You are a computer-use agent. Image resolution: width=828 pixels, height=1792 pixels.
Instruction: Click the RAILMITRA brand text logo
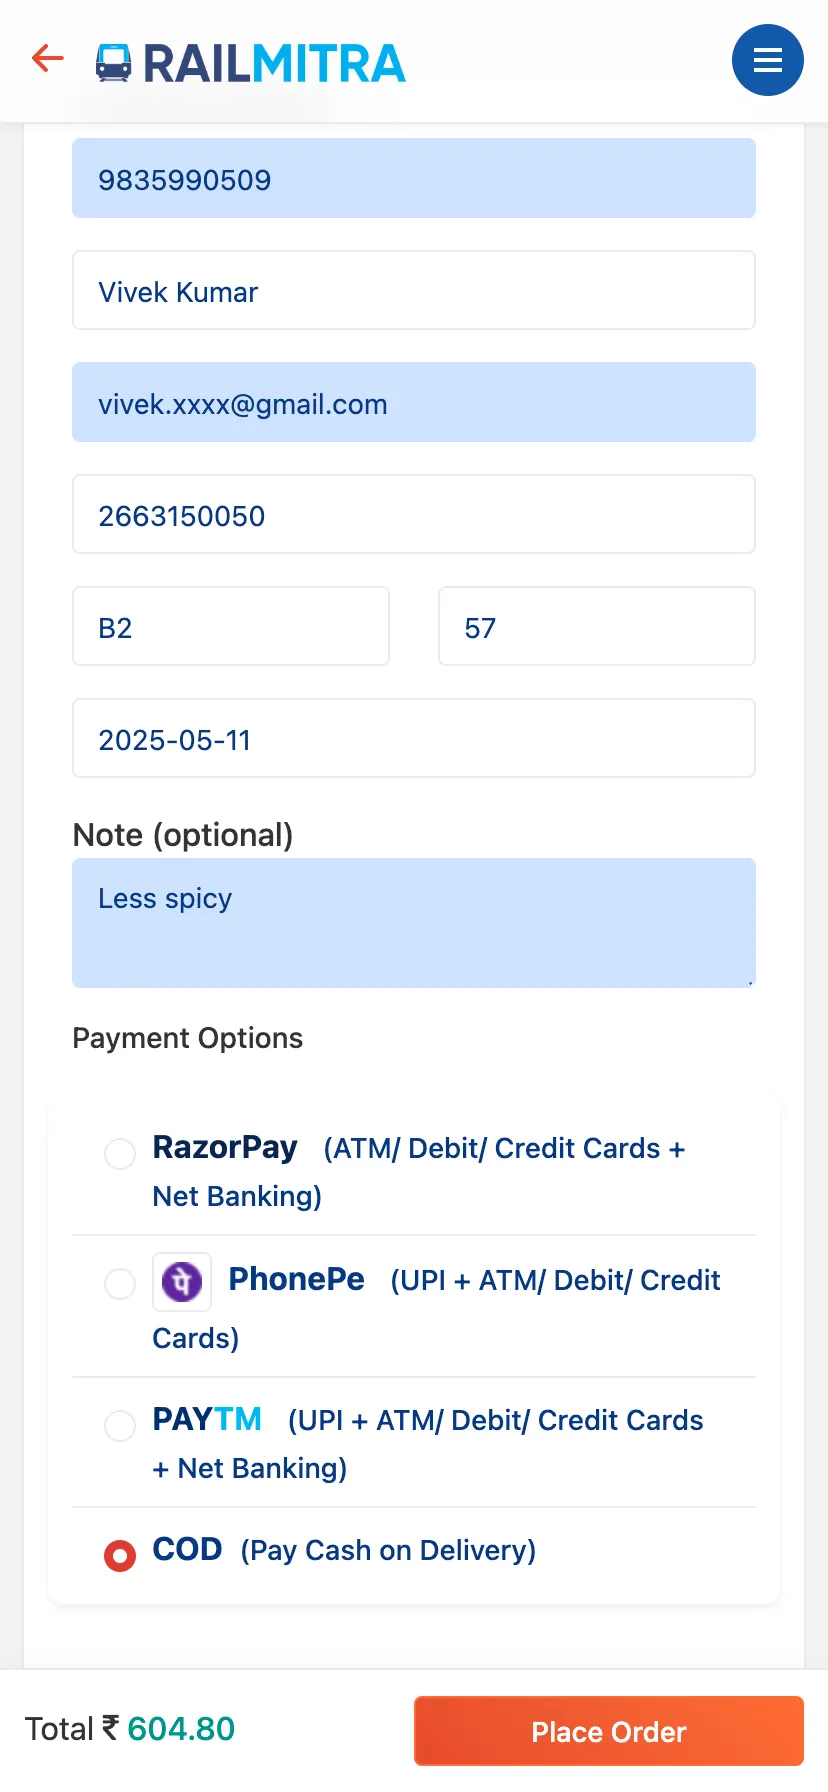point(274,63)
